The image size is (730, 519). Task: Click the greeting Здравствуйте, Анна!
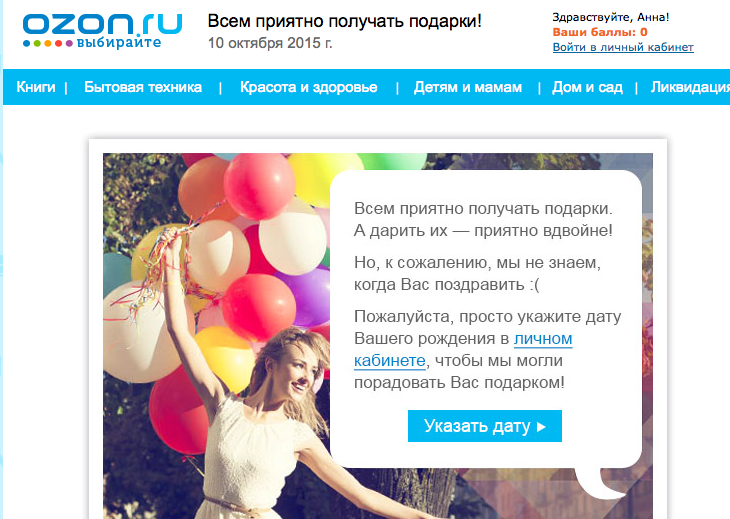[611, 17]
